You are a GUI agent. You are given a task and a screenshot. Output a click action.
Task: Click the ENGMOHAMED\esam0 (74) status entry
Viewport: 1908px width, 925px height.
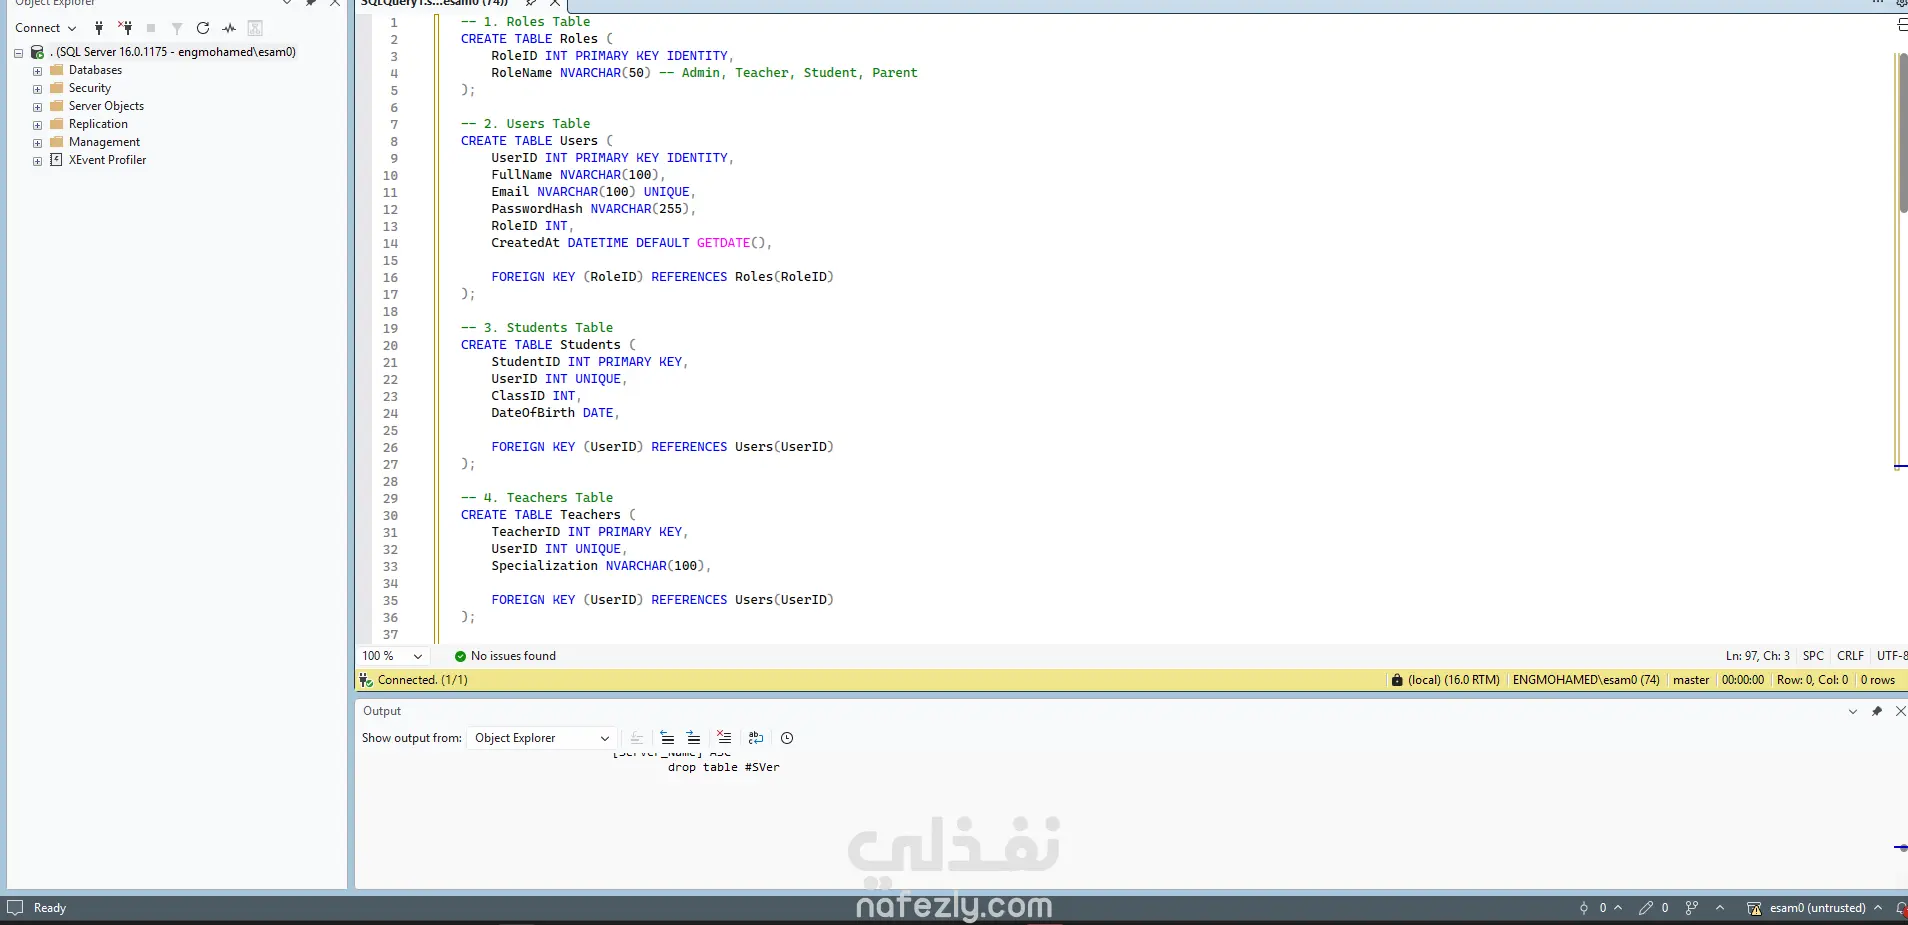pos(1586,680)
